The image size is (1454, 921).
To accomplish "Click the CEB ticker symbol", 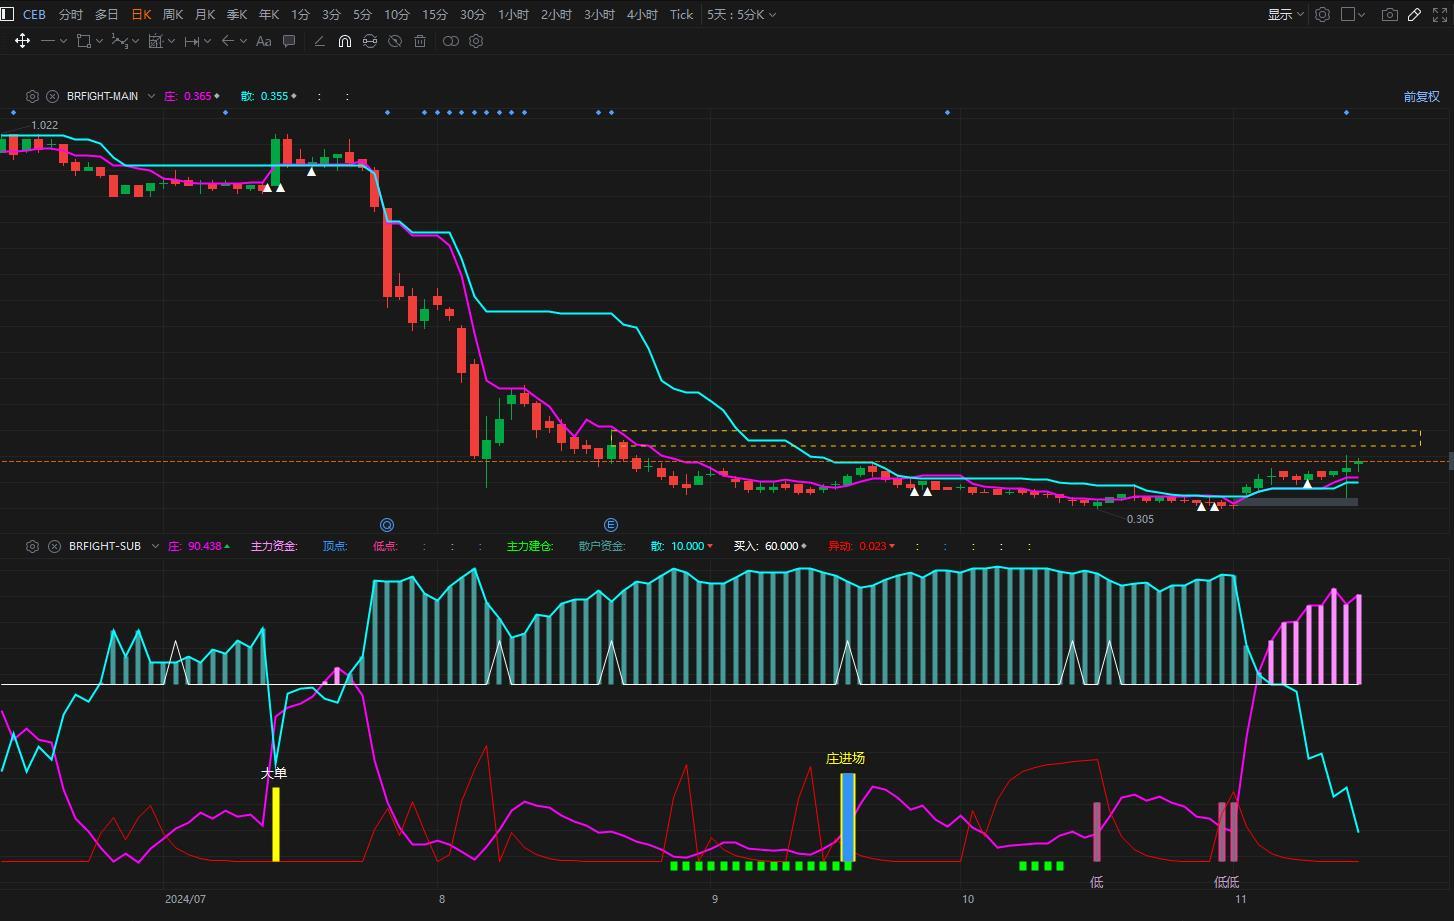I will 34,14.
